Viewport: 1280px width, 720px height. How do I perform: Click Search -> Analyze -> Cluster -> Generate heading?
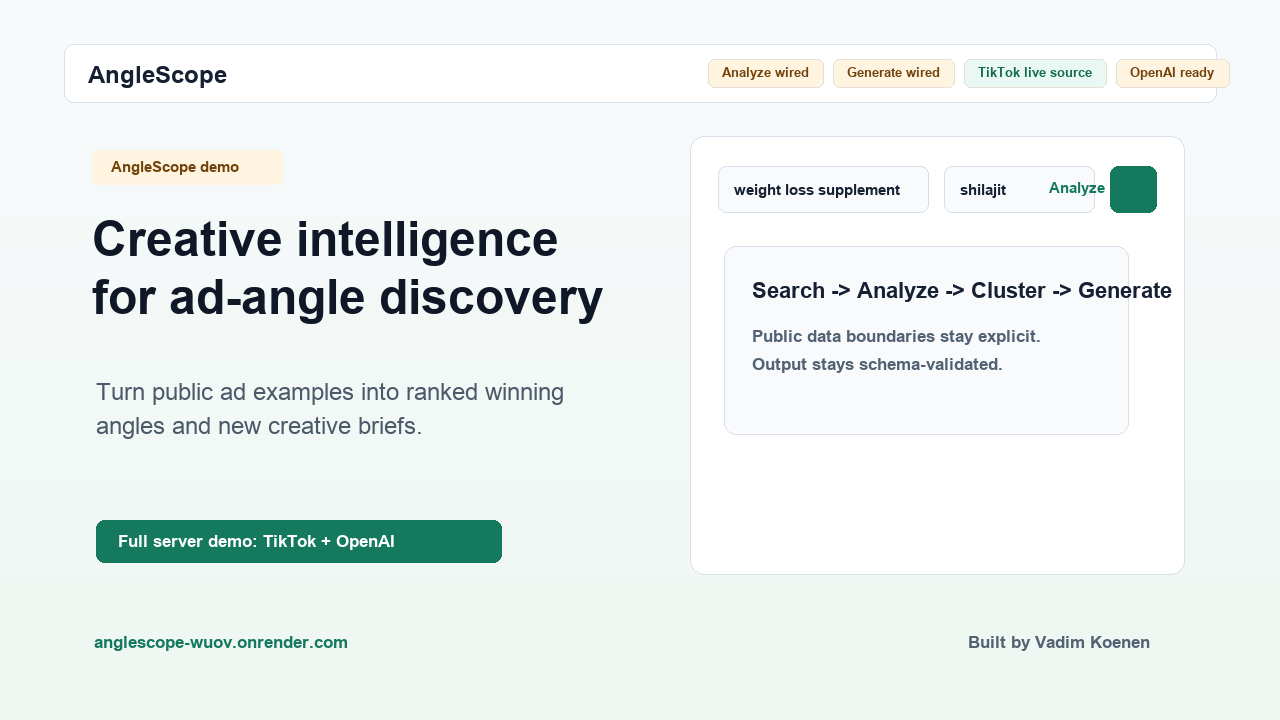(x=962, y=291)
